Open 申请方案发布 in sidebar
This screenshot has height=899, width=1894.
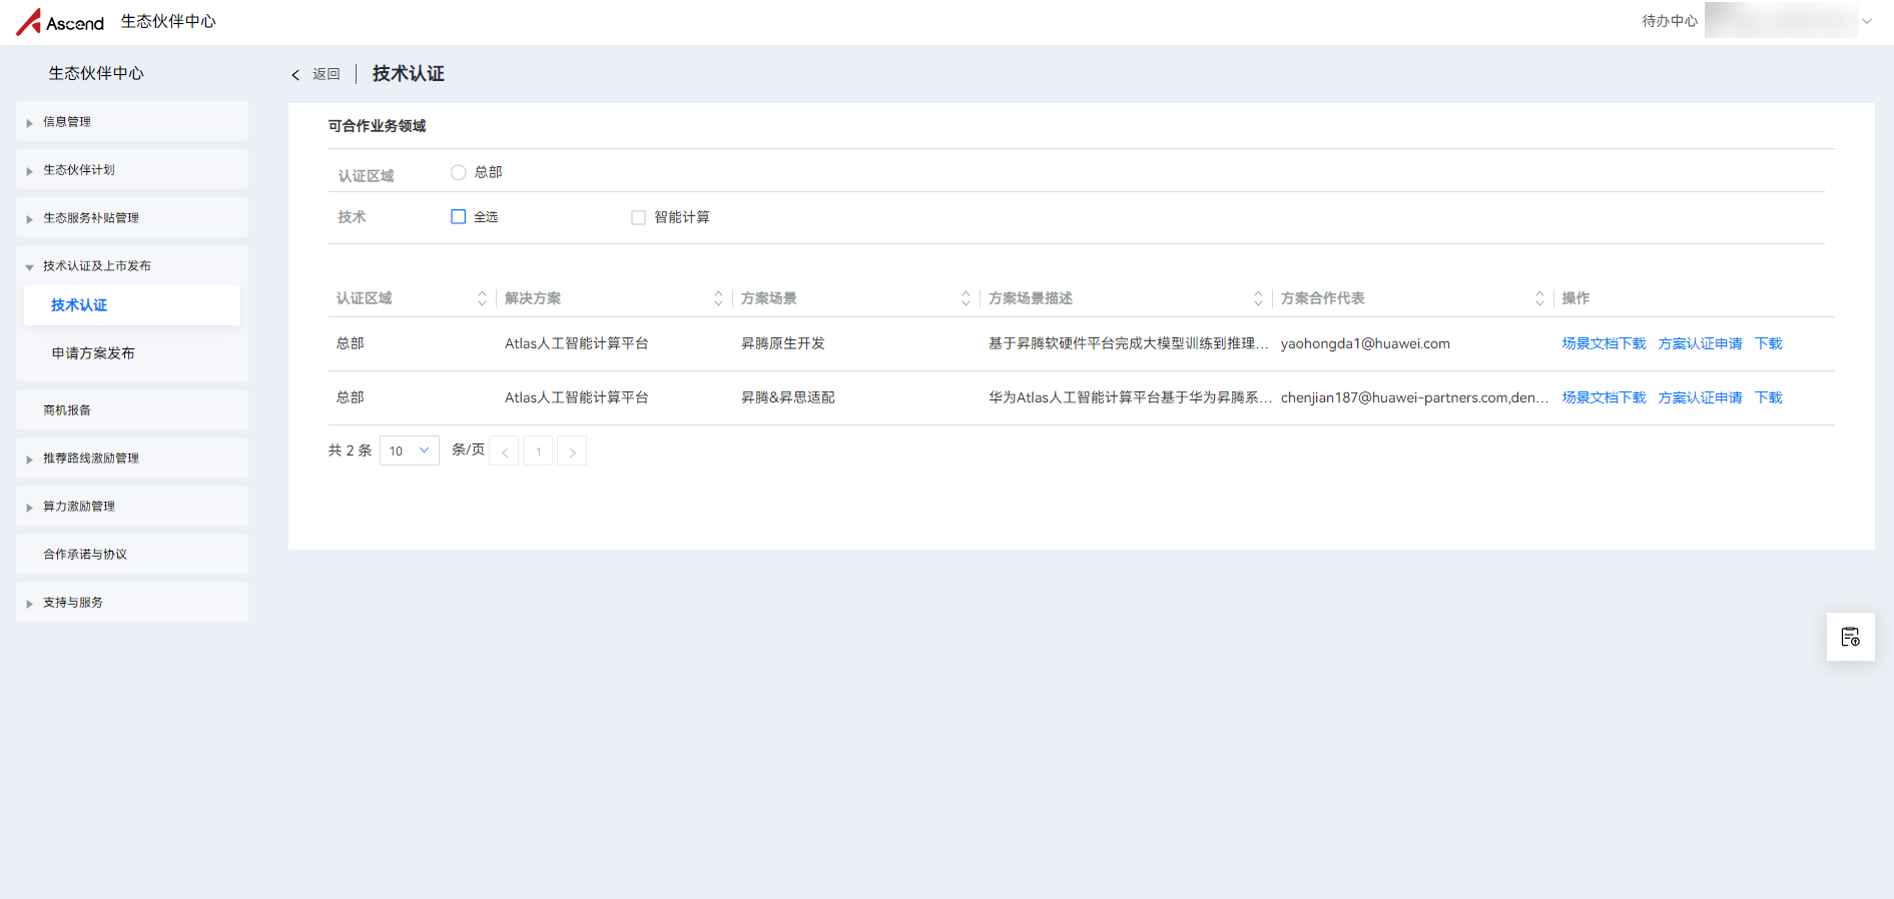(x=132, y=353)
